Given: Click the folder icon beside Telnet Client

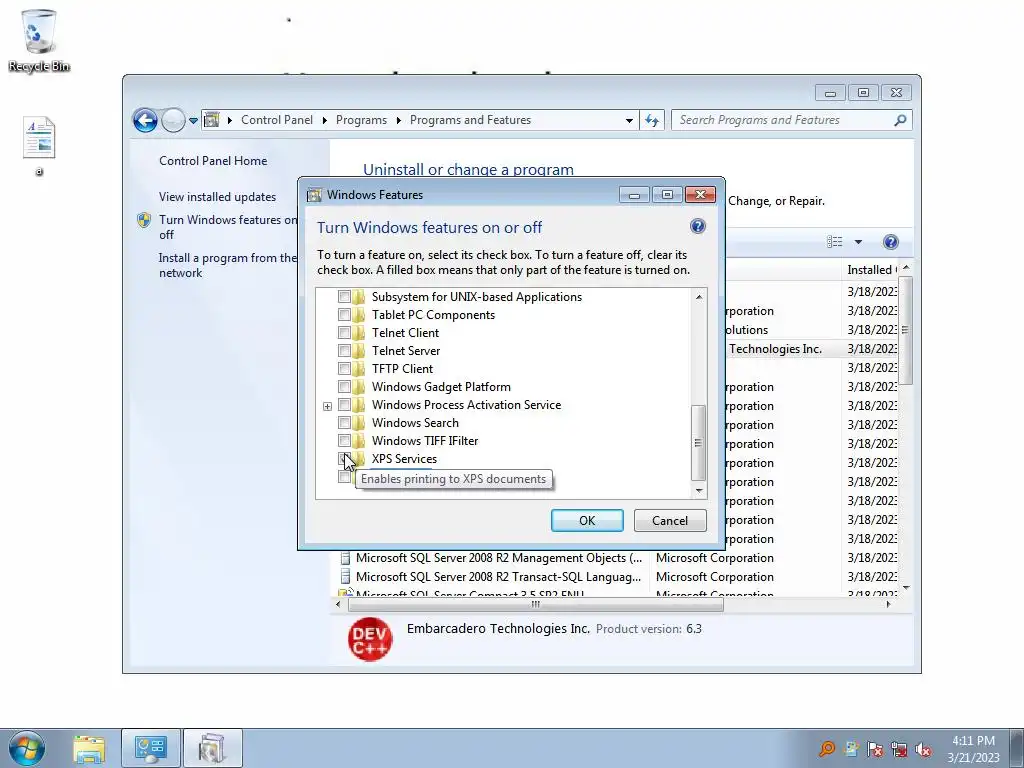Looking at the screenshot, I should (x=359, y=333).
